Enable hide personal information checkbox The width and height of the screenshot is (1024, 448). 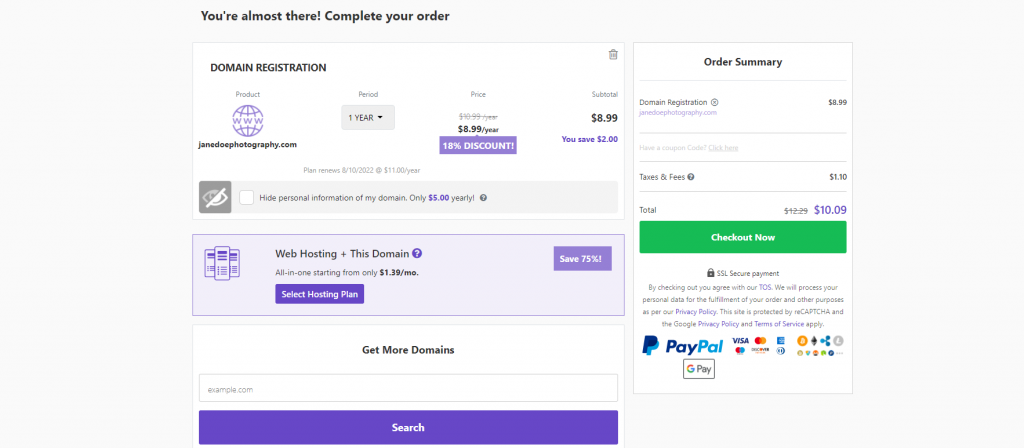(x=247, y=197)
